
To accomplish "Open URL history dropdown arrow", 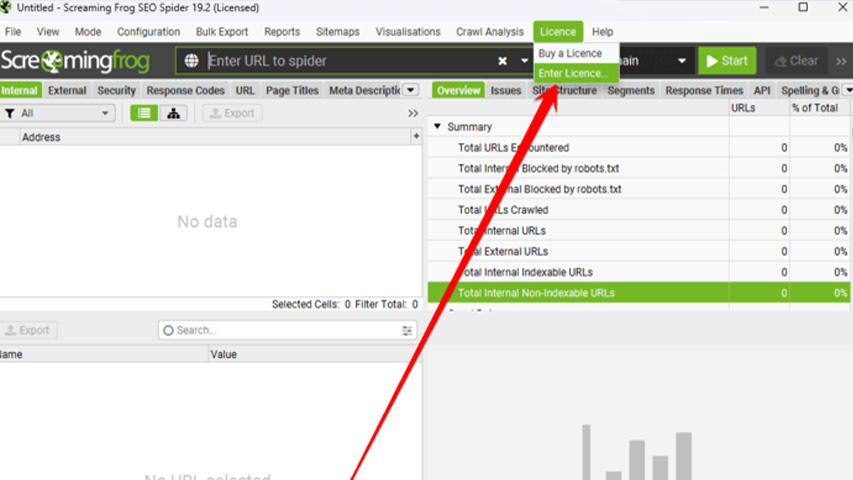I will (x=525, y=61).
